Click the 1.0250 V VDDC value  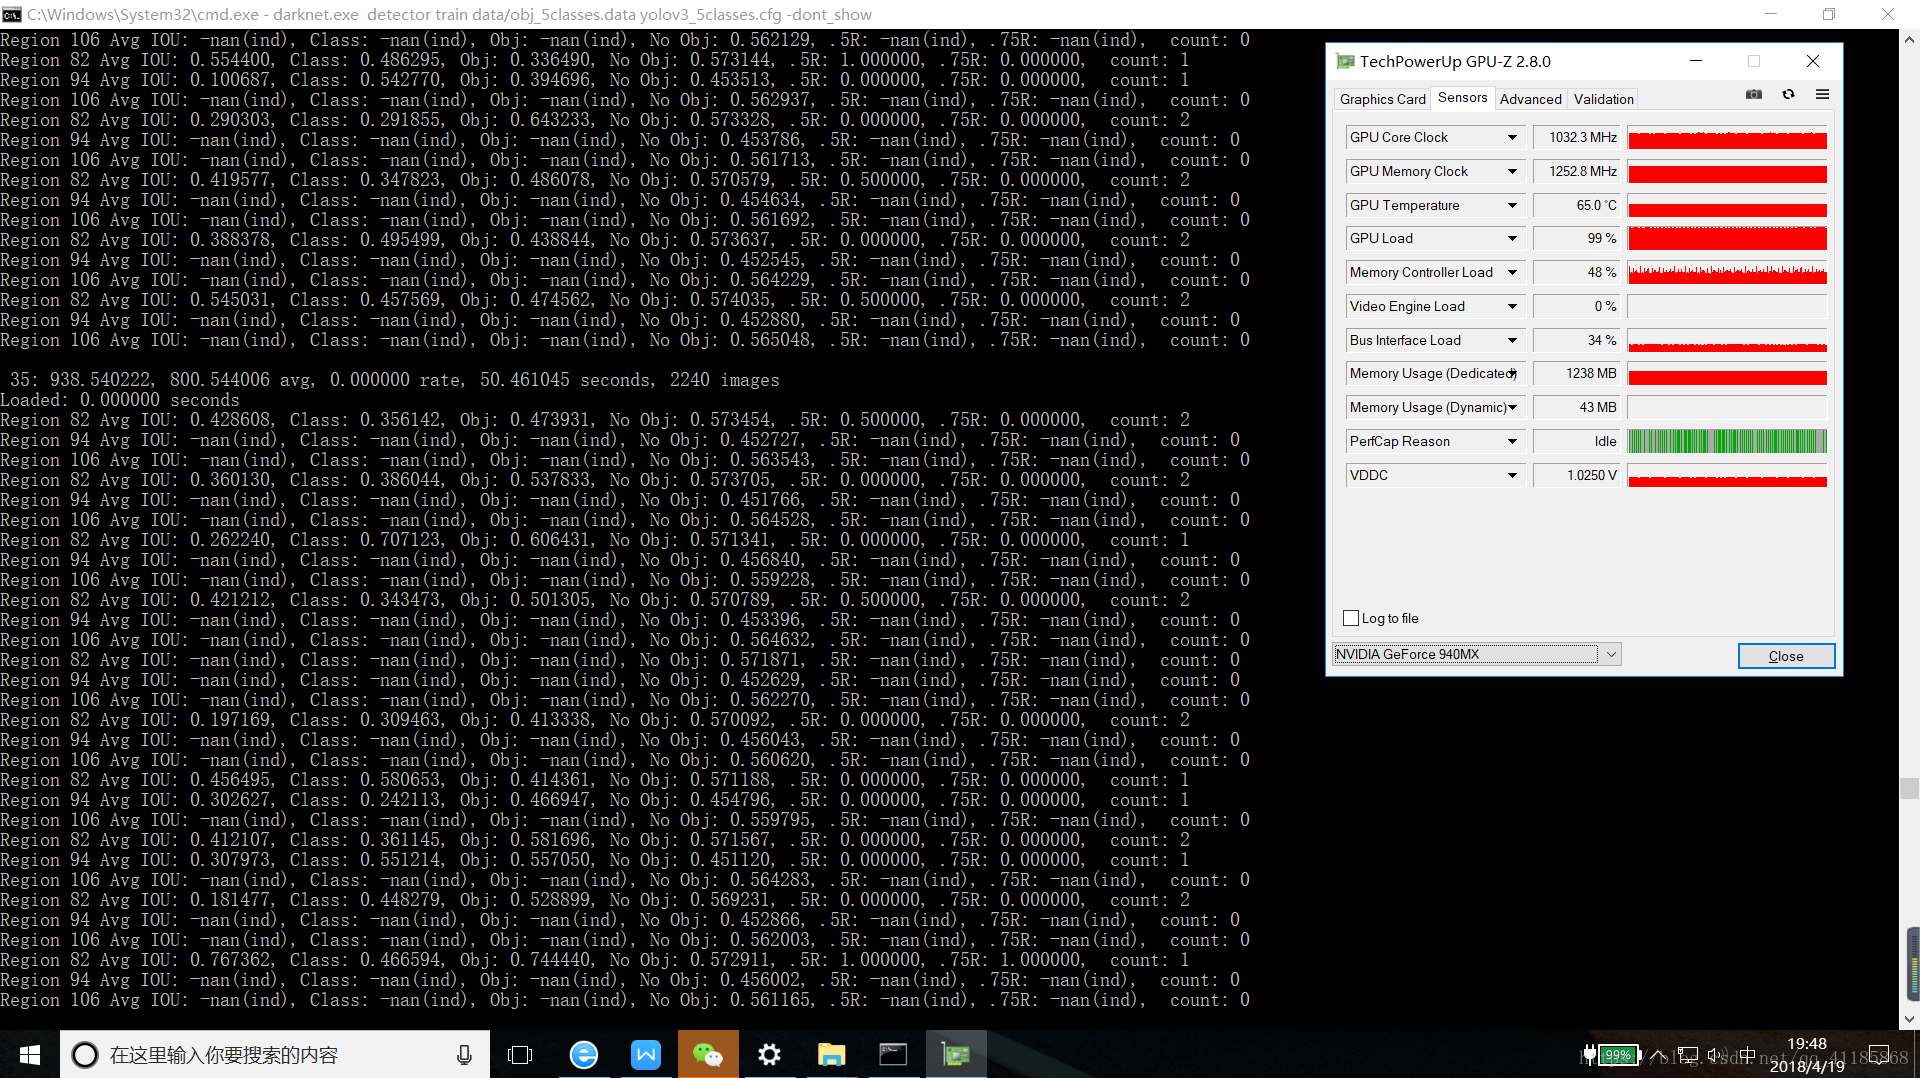pyautogui.click(x=1577, y=476)
